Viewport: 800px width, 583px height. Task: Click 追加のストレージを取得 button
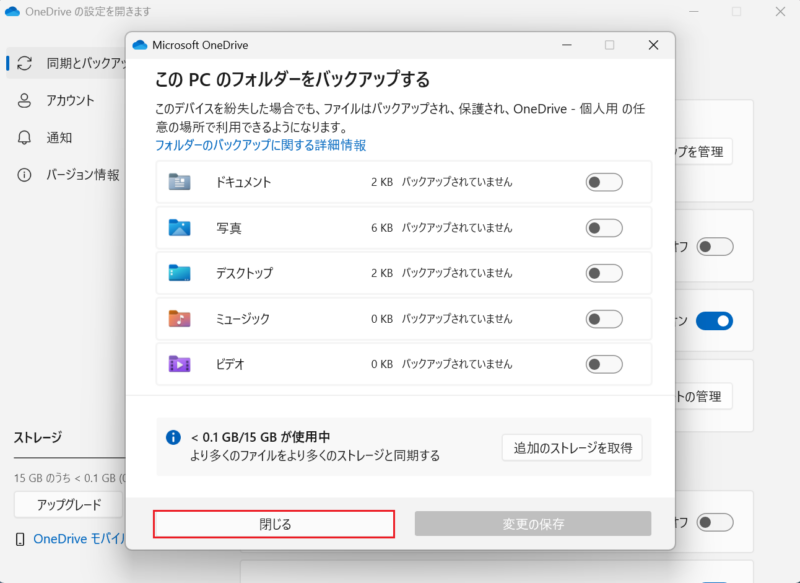pyautogui.click(x=572, y=448)
